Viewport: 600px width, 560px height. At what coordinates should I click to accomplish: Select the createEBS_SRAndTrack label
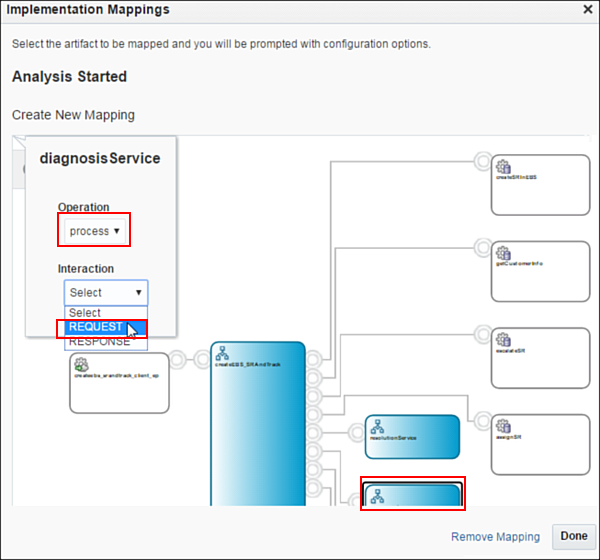click(x=248, y=364)
